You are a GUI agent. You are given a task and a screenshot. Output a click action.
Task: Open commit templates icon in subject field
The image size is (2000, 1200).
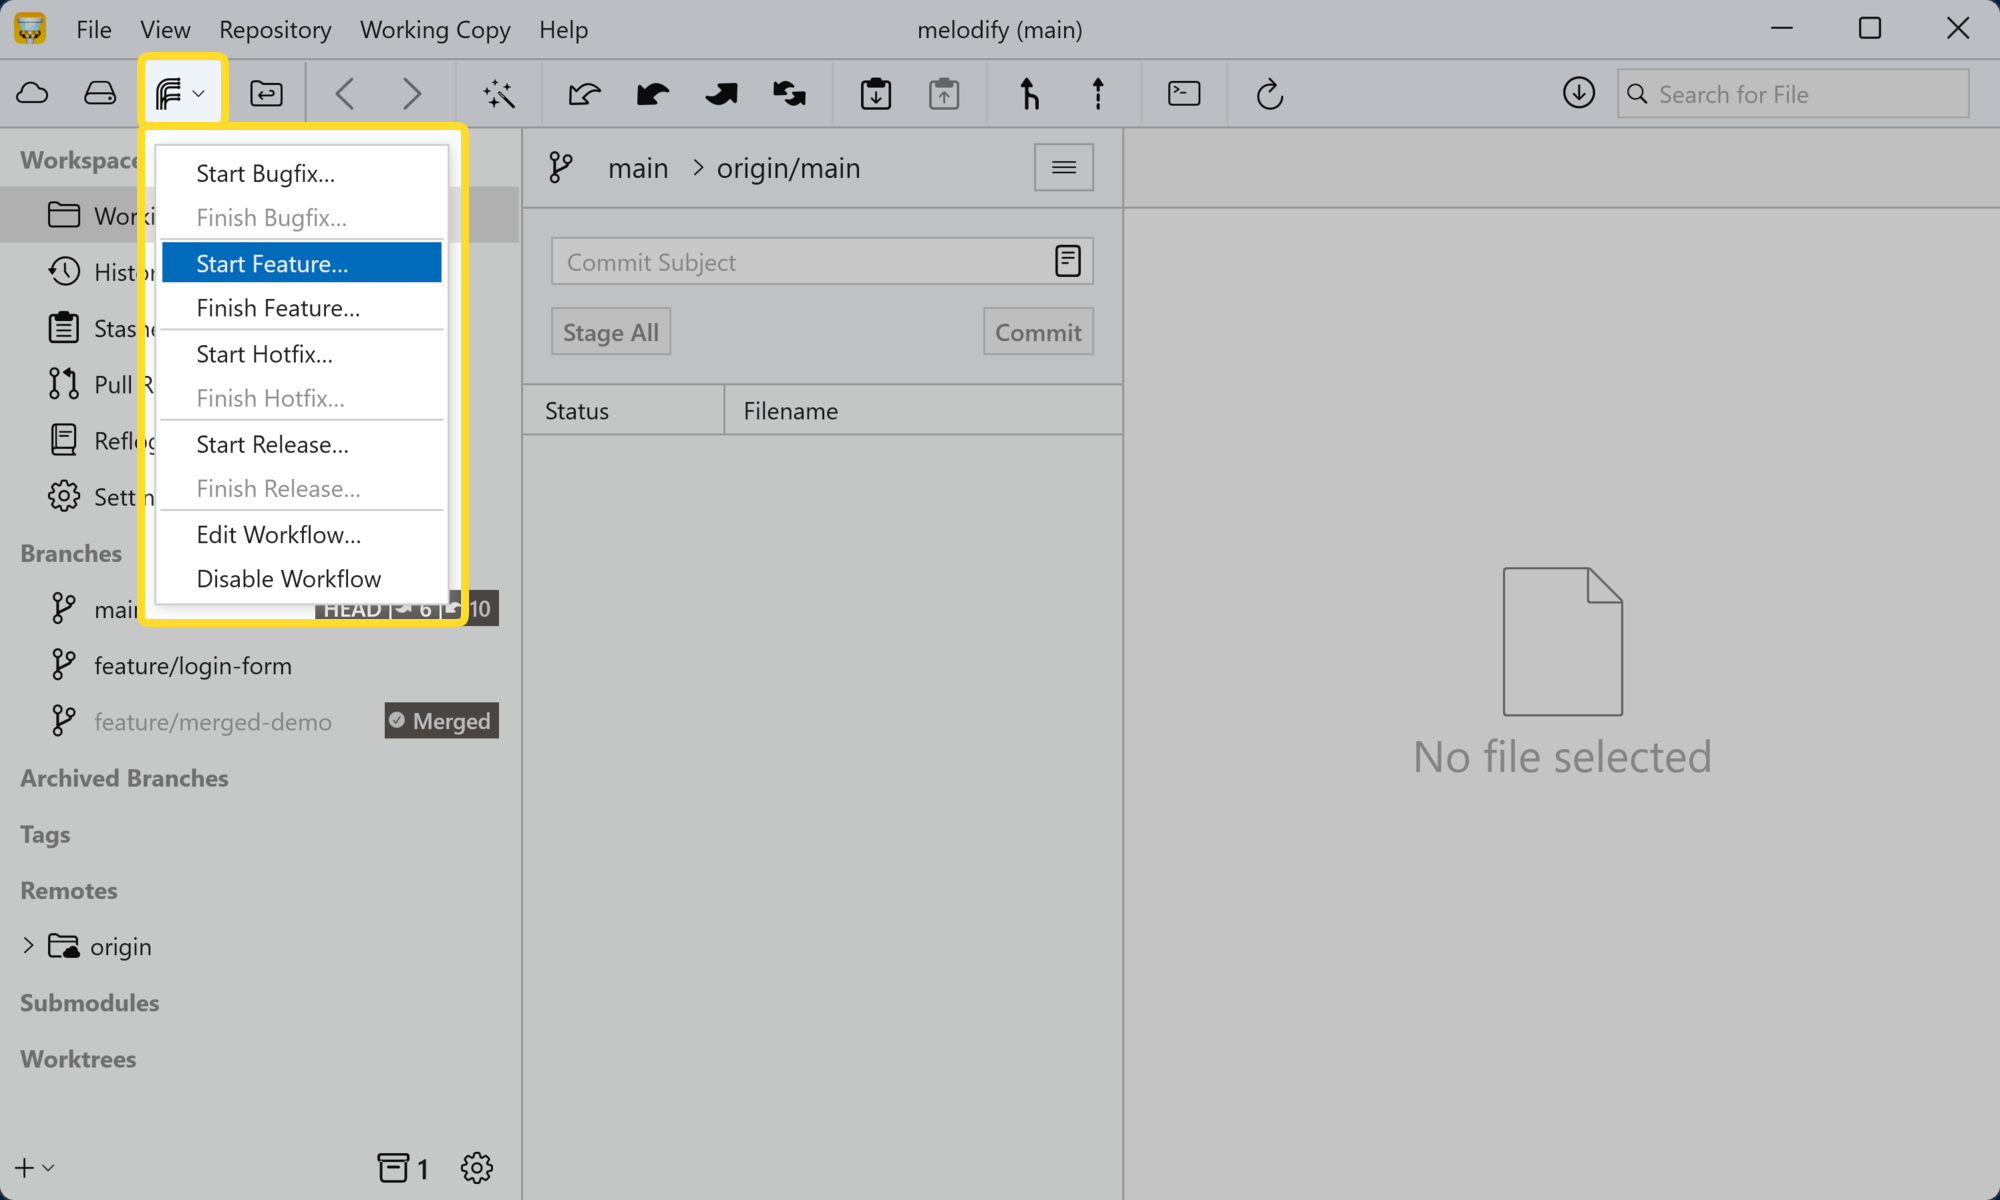tap(1068, 261)
